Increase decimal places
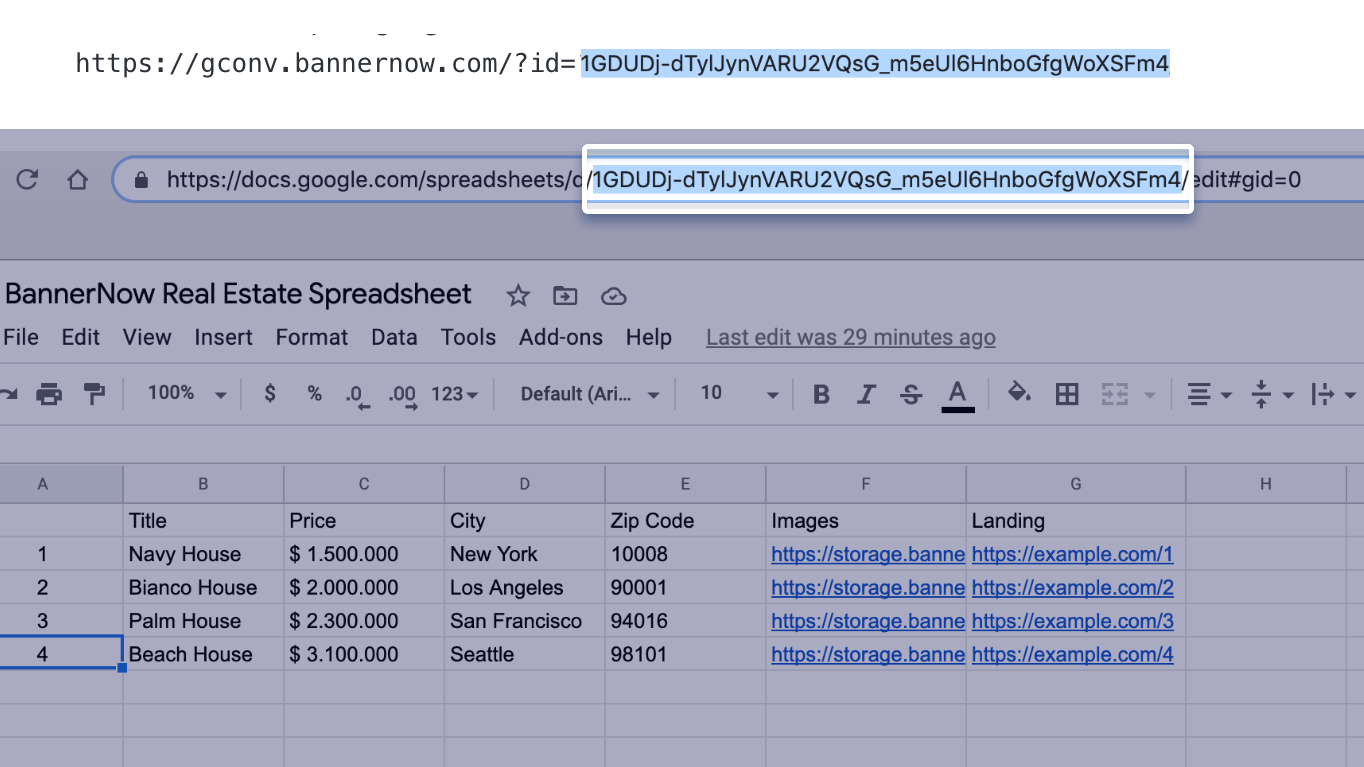Screen dimensions: 1364x767 (x=402, y=396)
